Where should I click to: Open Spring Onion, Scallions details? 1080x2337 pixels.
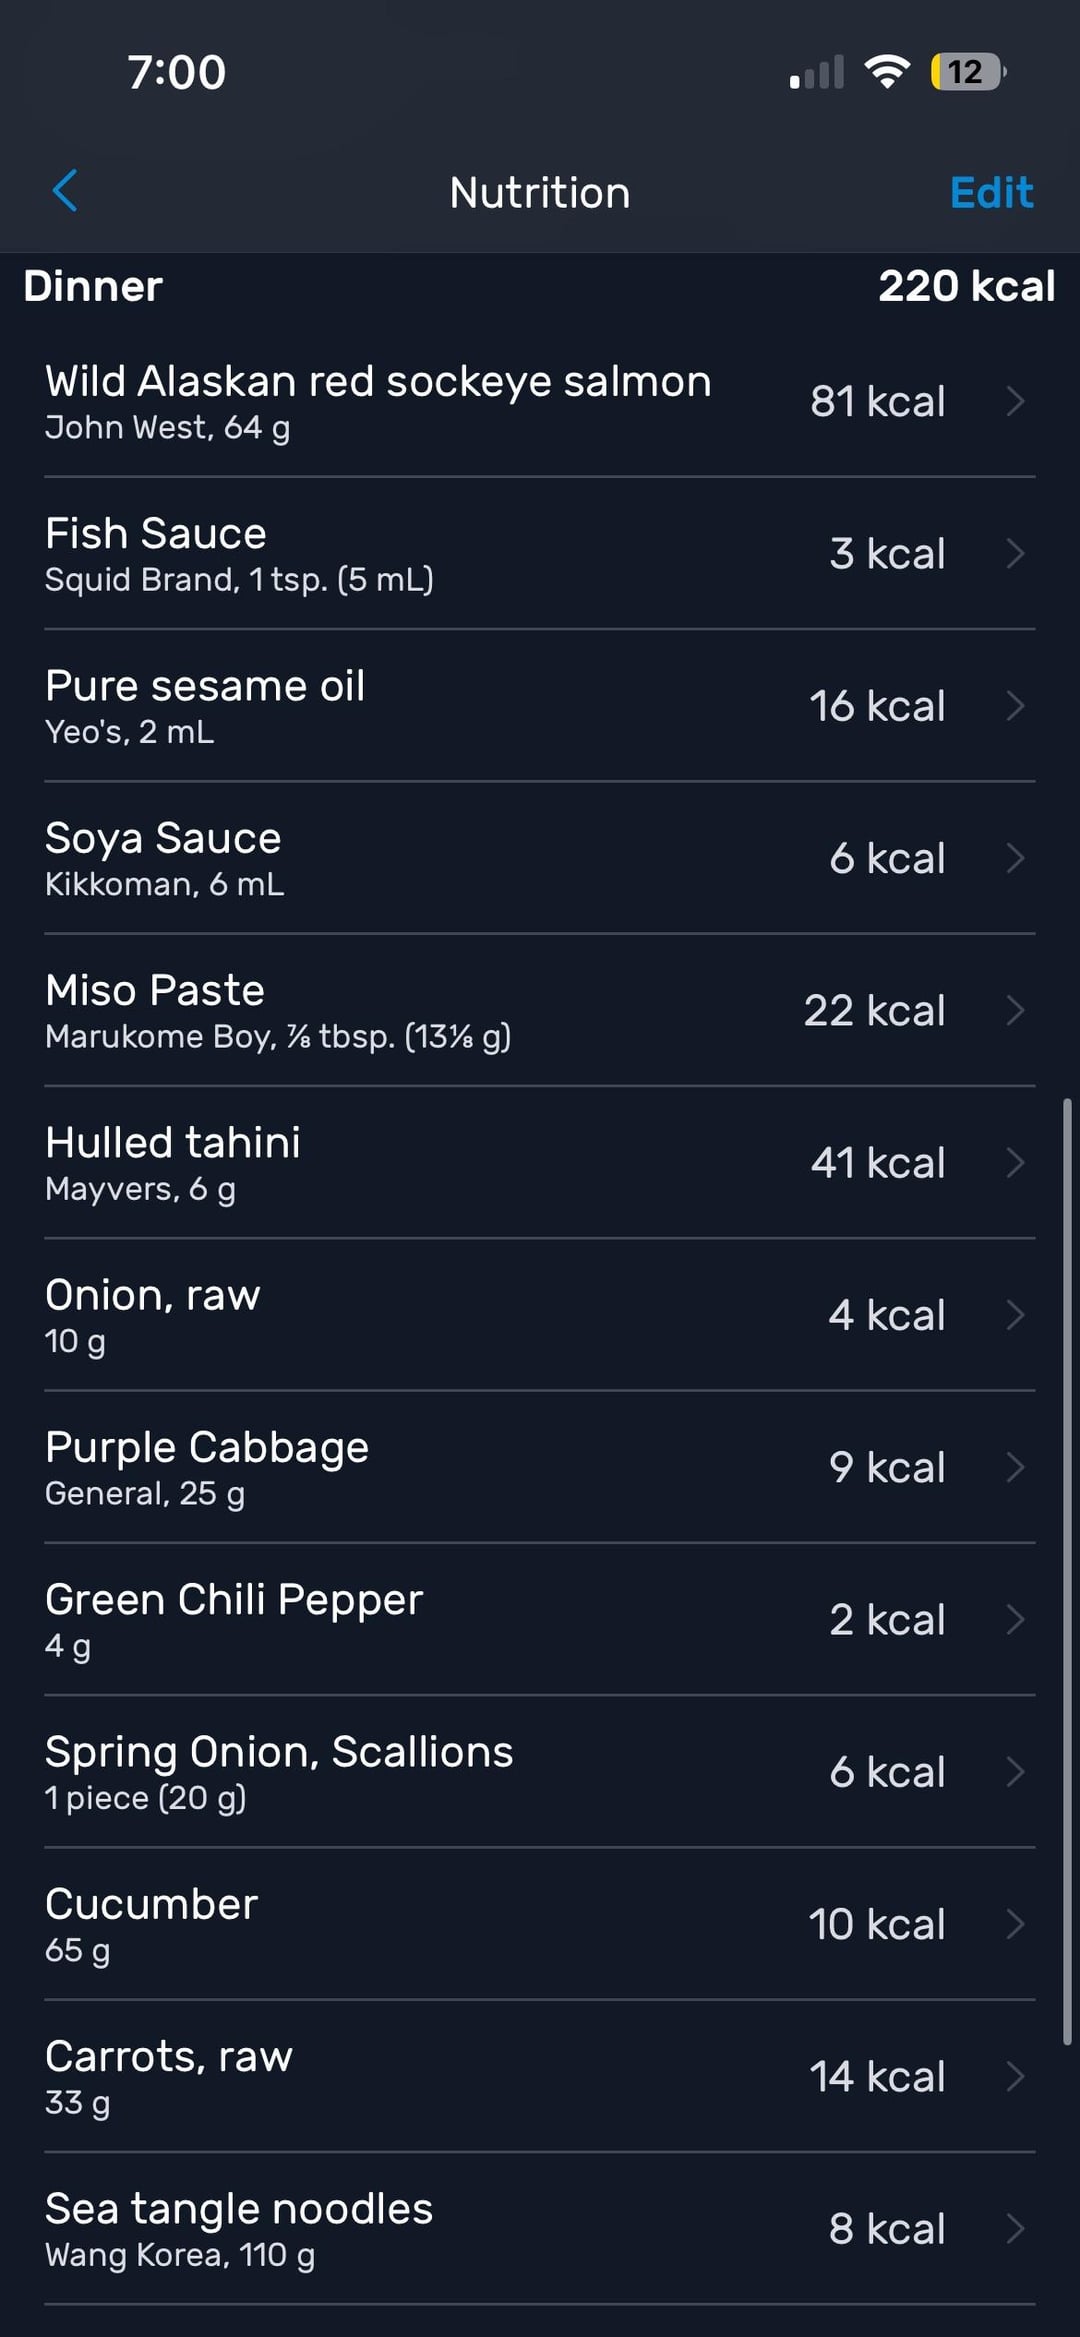pos(279,1772)
